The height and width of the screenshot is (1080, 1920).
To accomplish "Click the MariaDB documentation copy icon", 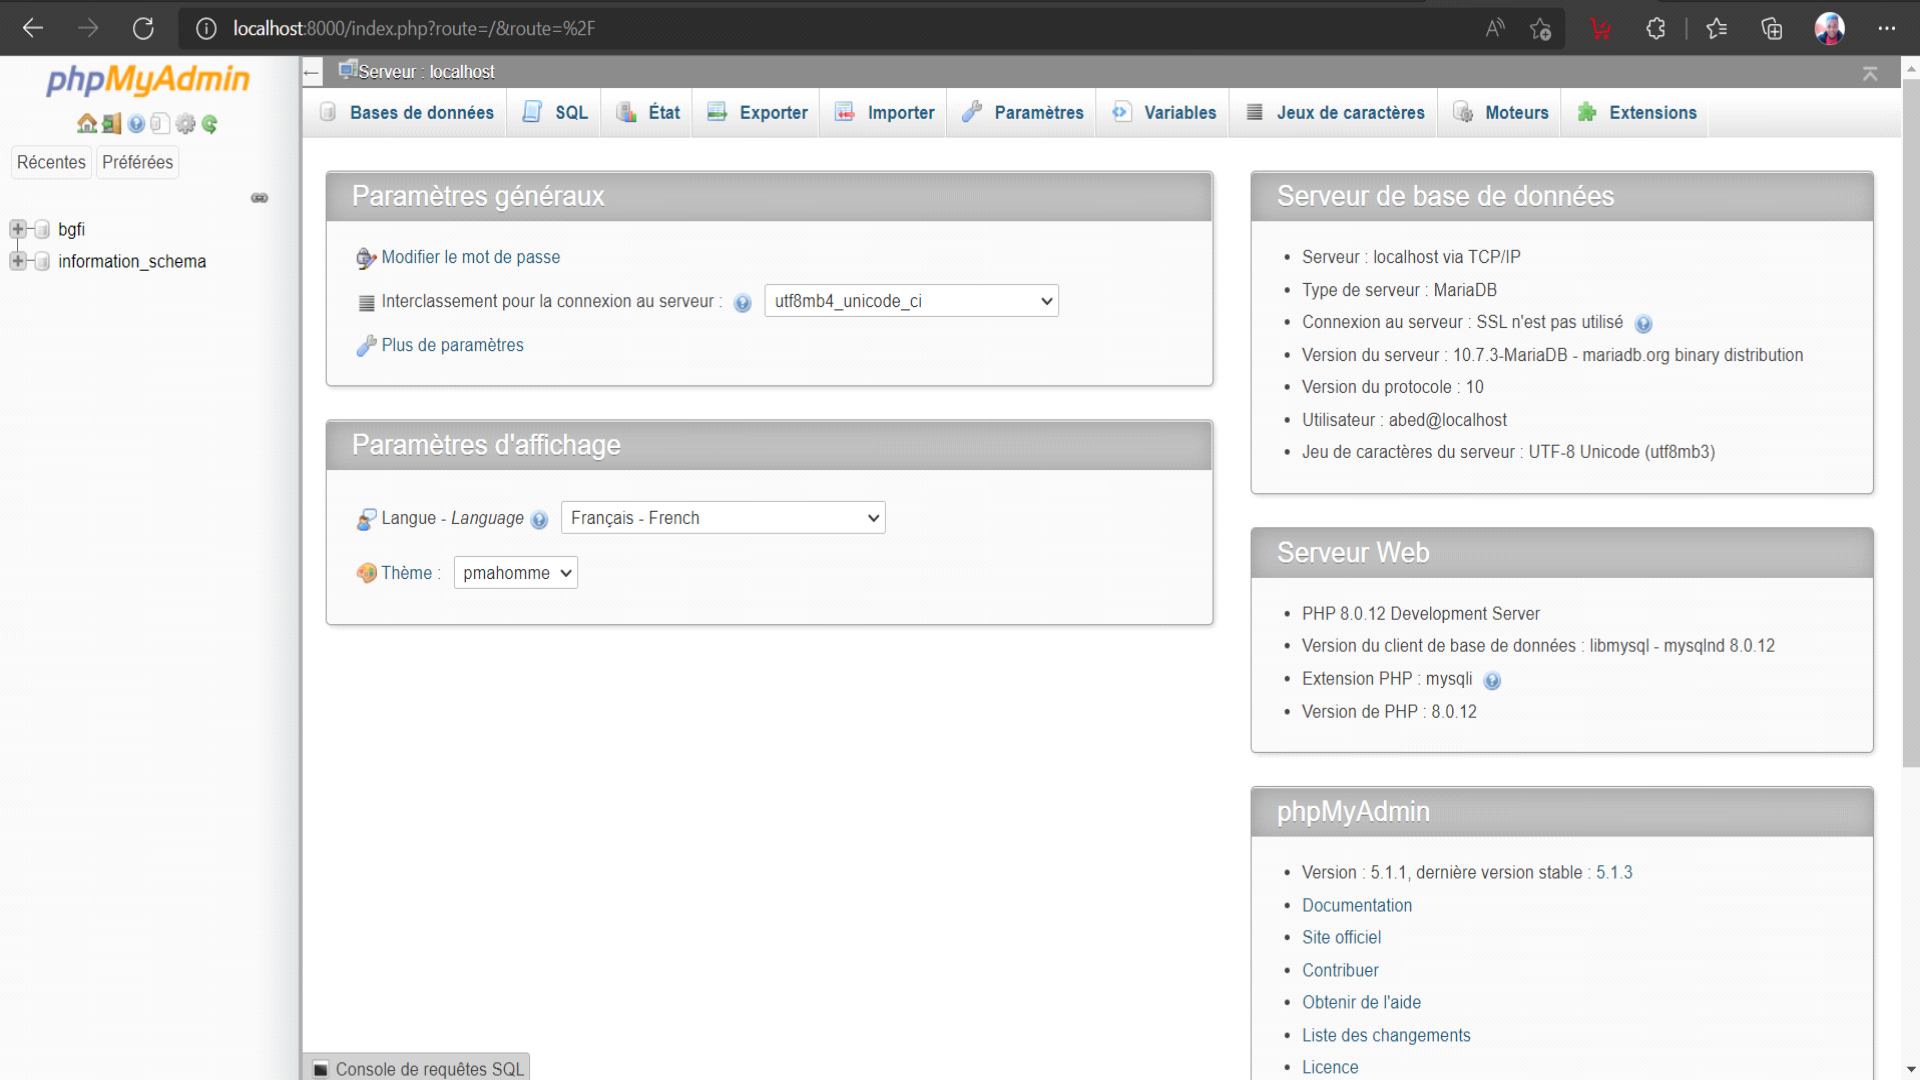I will pos(160,124).
